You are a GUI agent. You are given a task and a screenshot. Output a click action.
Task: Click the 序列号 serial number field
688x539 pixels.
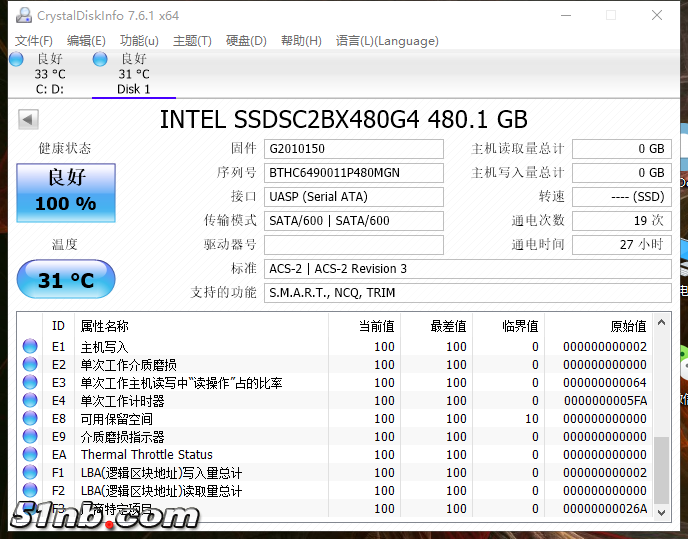(354, 173)
